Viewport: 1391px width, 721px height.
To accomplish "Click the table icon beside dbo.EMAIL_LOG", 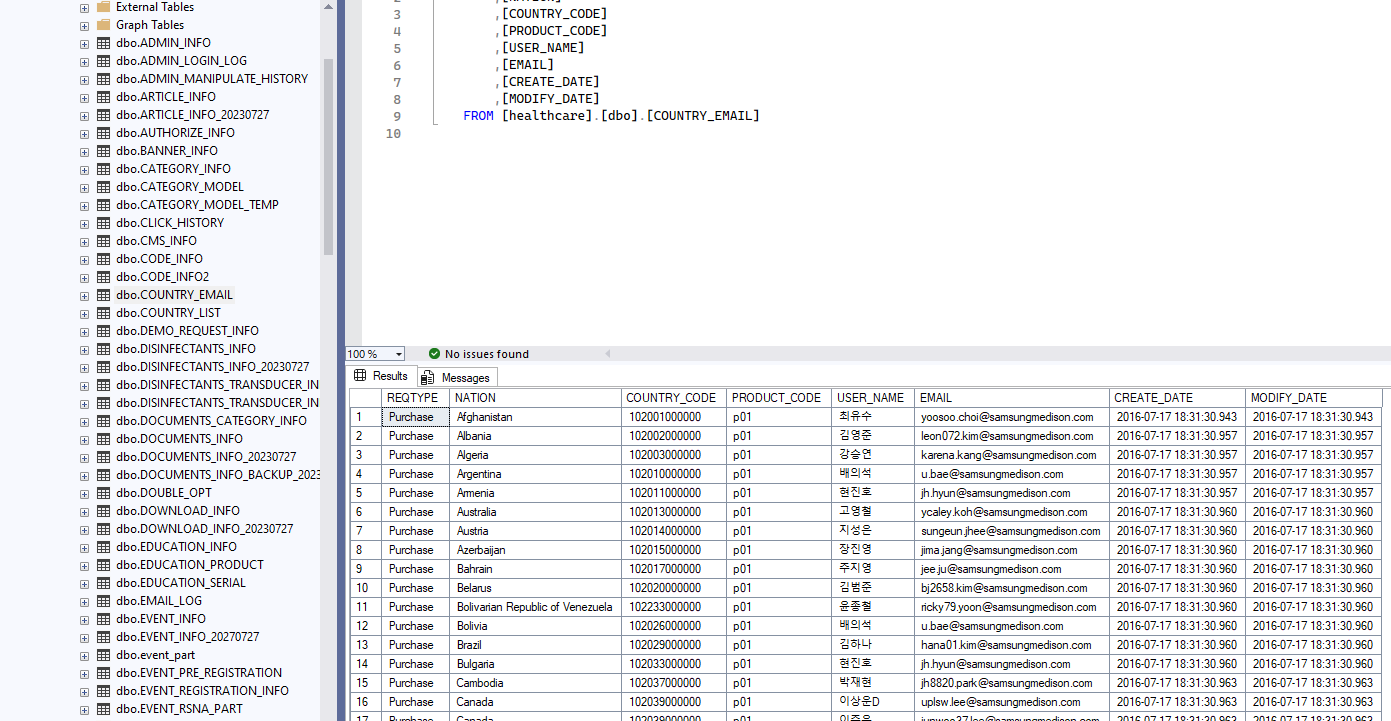I will pos(103,601).
